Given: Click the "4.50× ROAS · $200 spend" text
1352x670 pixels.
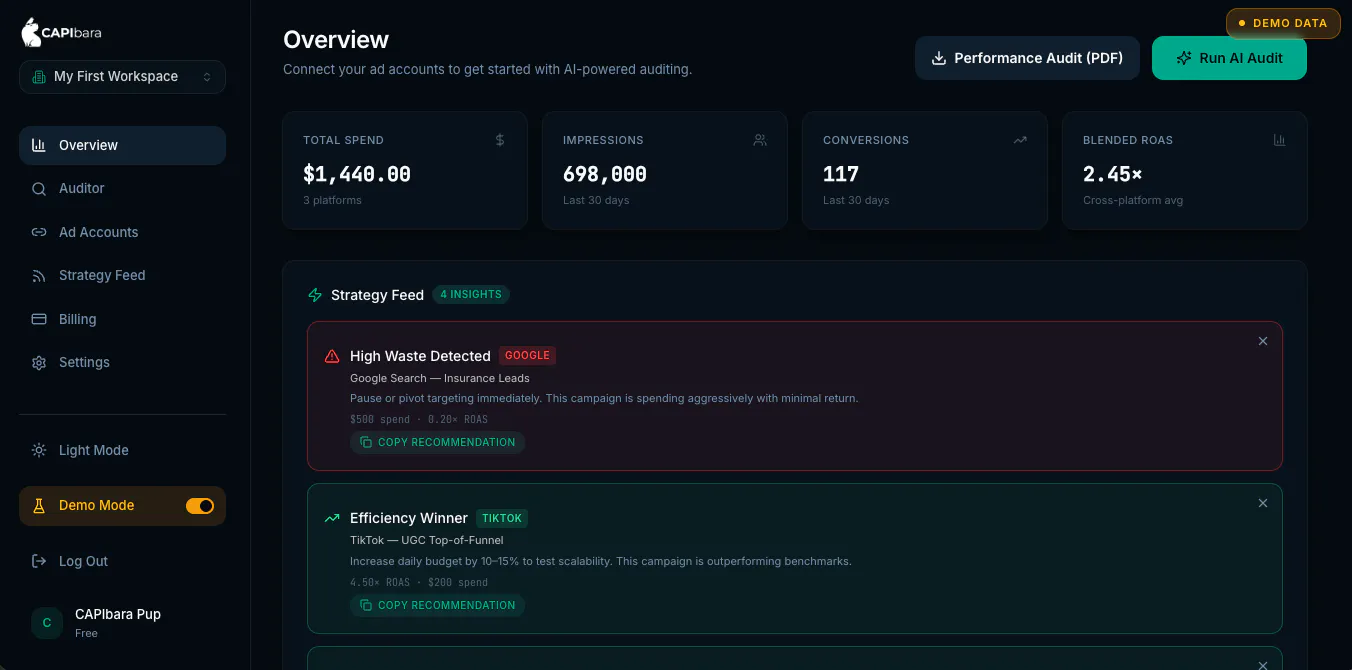Looking at the screenshot, I should coord(419,582).
